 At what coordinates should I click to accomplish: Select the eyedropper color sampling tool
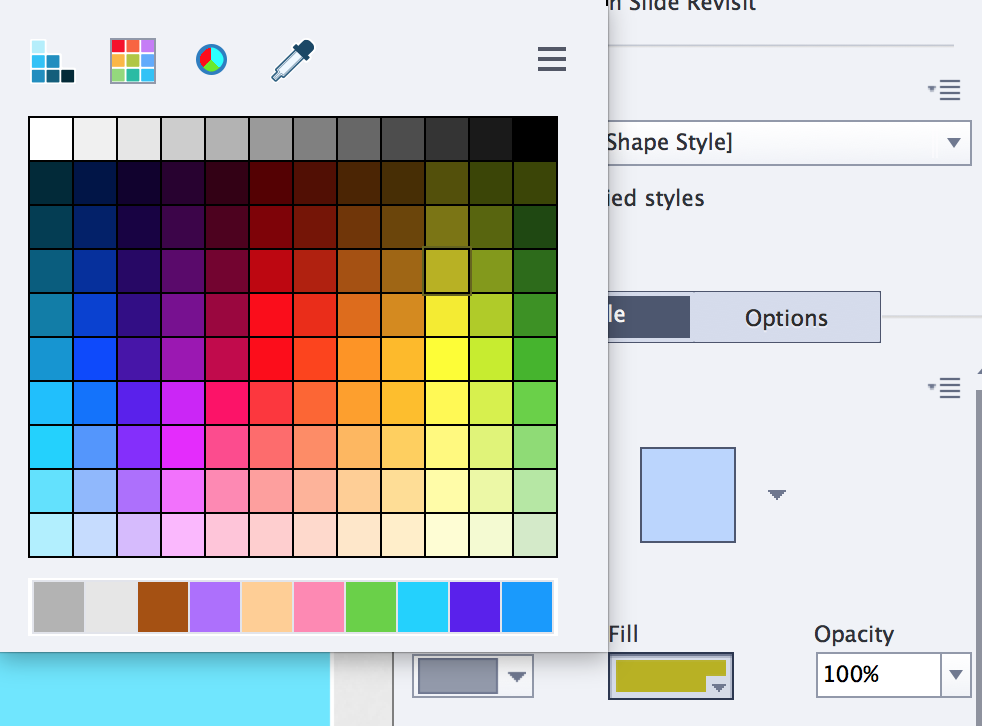click(290, 60)
